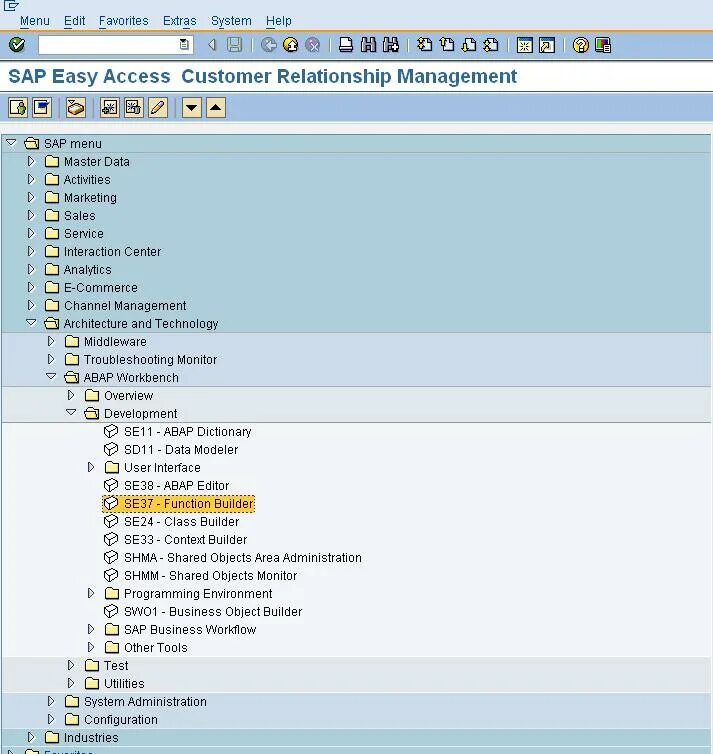Image resolution: width=713 pixels, height=754 pixels.
Task: Click the Print icon
Action: click(346, 45)
